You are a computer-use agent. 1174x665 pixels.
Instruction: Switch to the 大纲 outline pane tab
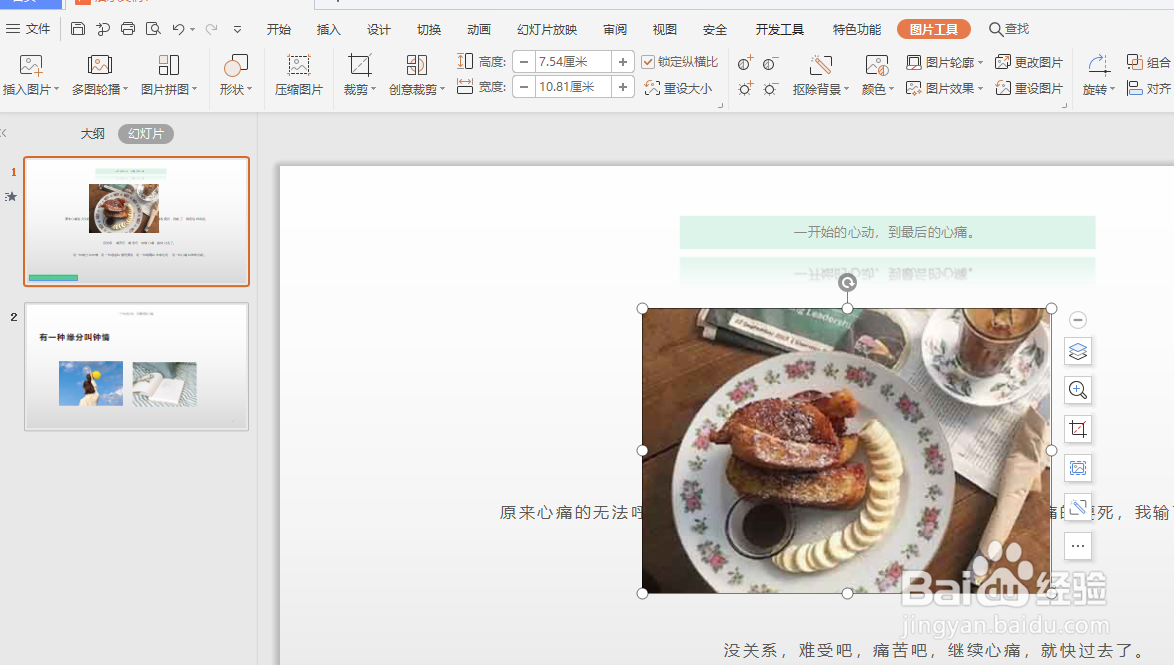click(x=93, y=134)
